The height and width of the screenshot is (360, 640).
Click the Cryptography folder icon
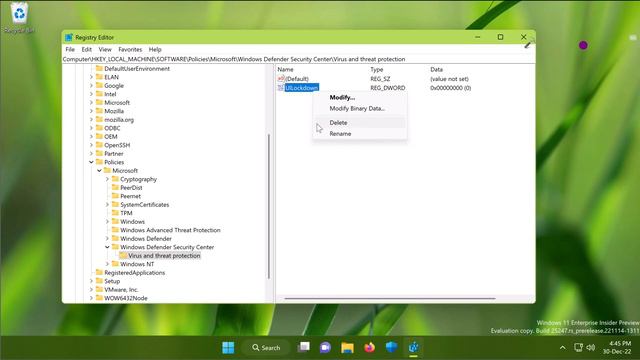(x=115, y=179)
